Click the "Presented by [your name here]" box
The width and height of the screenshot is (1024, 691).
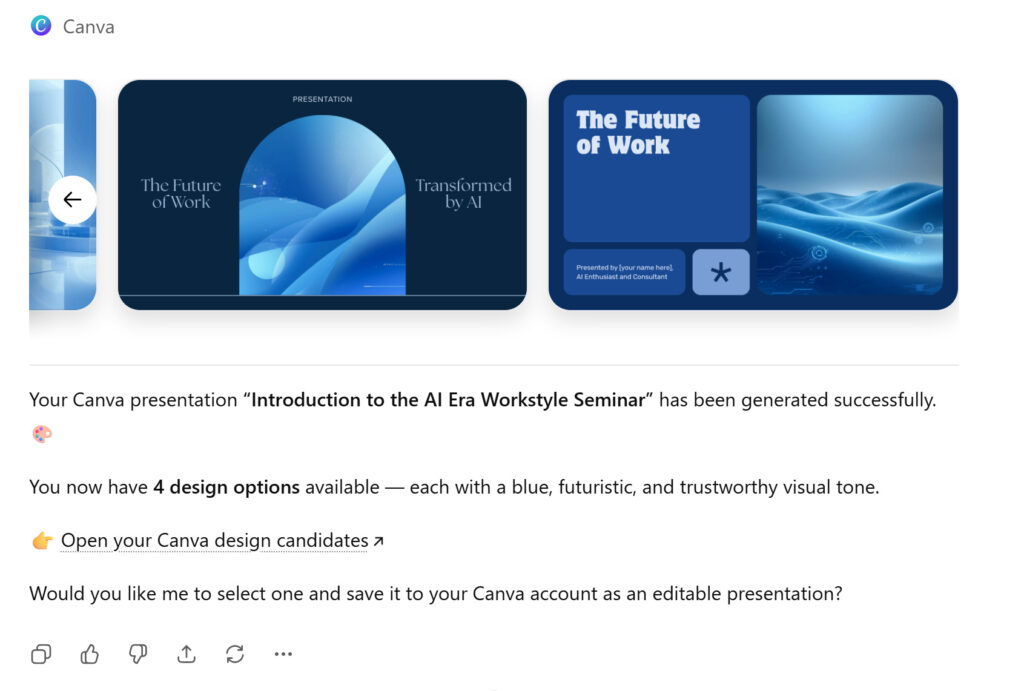pos(624,272)
